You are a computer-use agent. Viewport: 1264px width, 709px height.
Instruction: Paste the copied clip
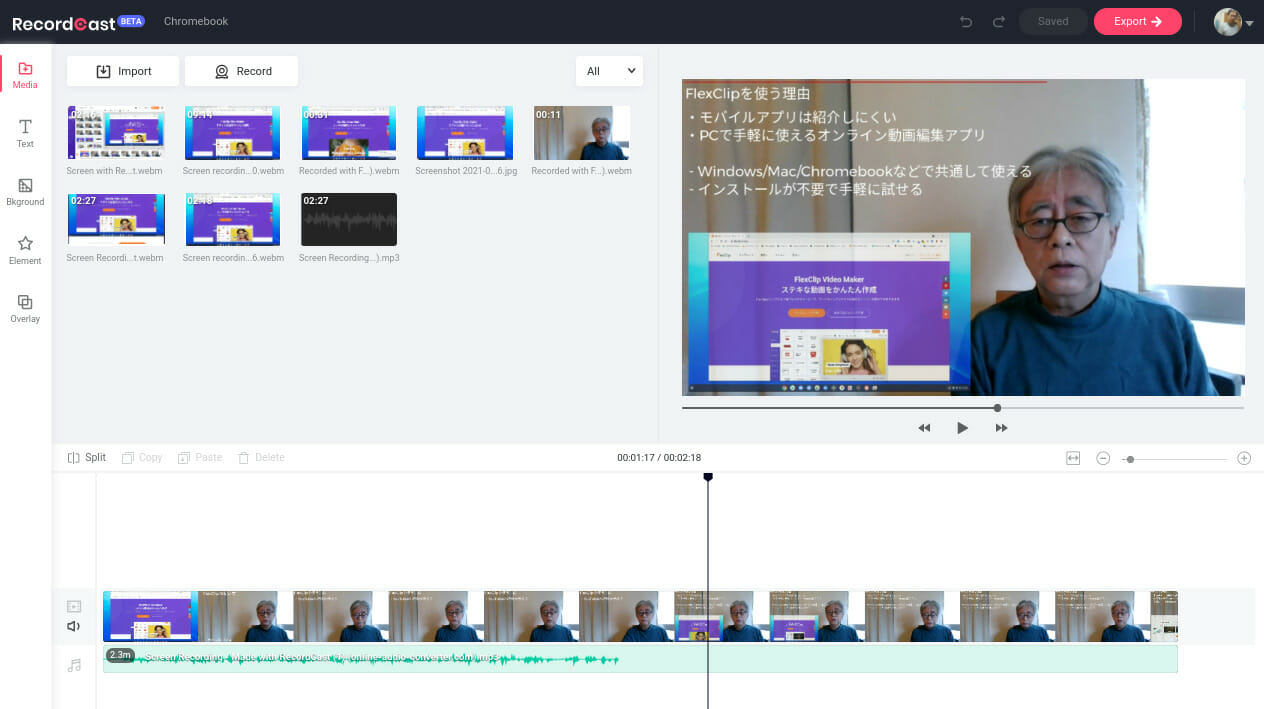pyautogui.click(x=200, y=458)
